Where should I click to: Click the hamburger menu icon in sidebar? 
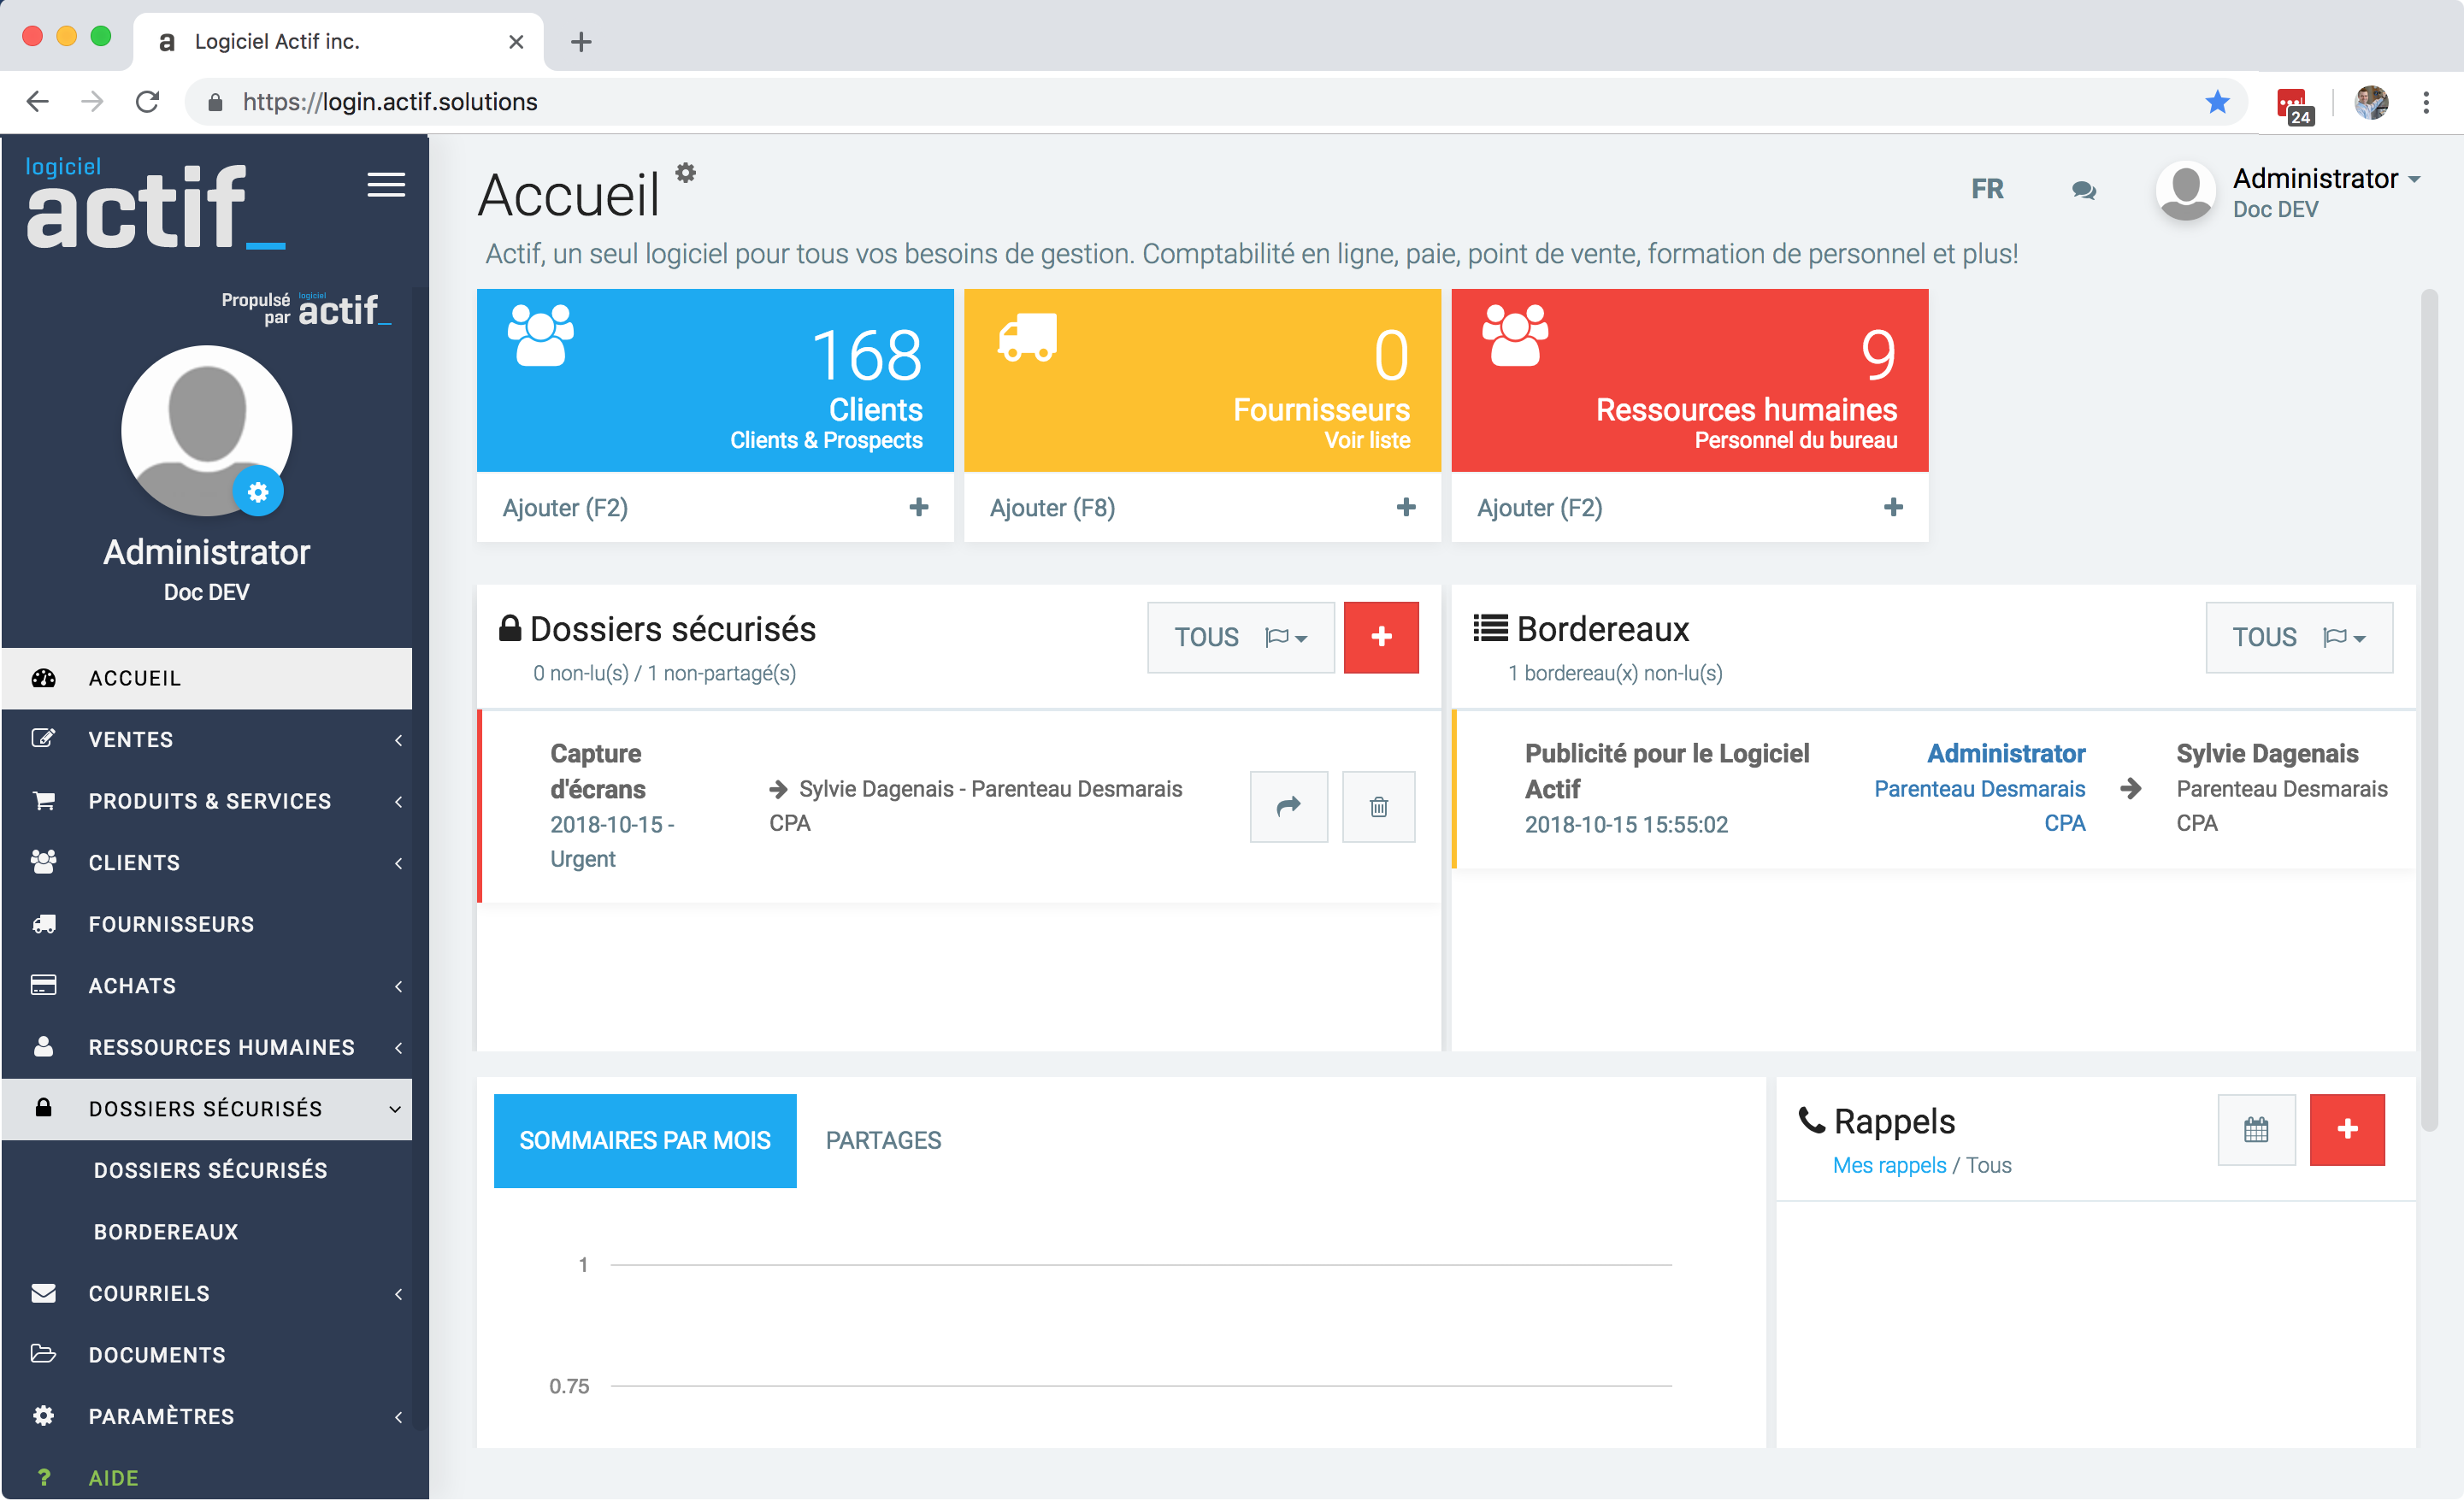coord(385,185)
